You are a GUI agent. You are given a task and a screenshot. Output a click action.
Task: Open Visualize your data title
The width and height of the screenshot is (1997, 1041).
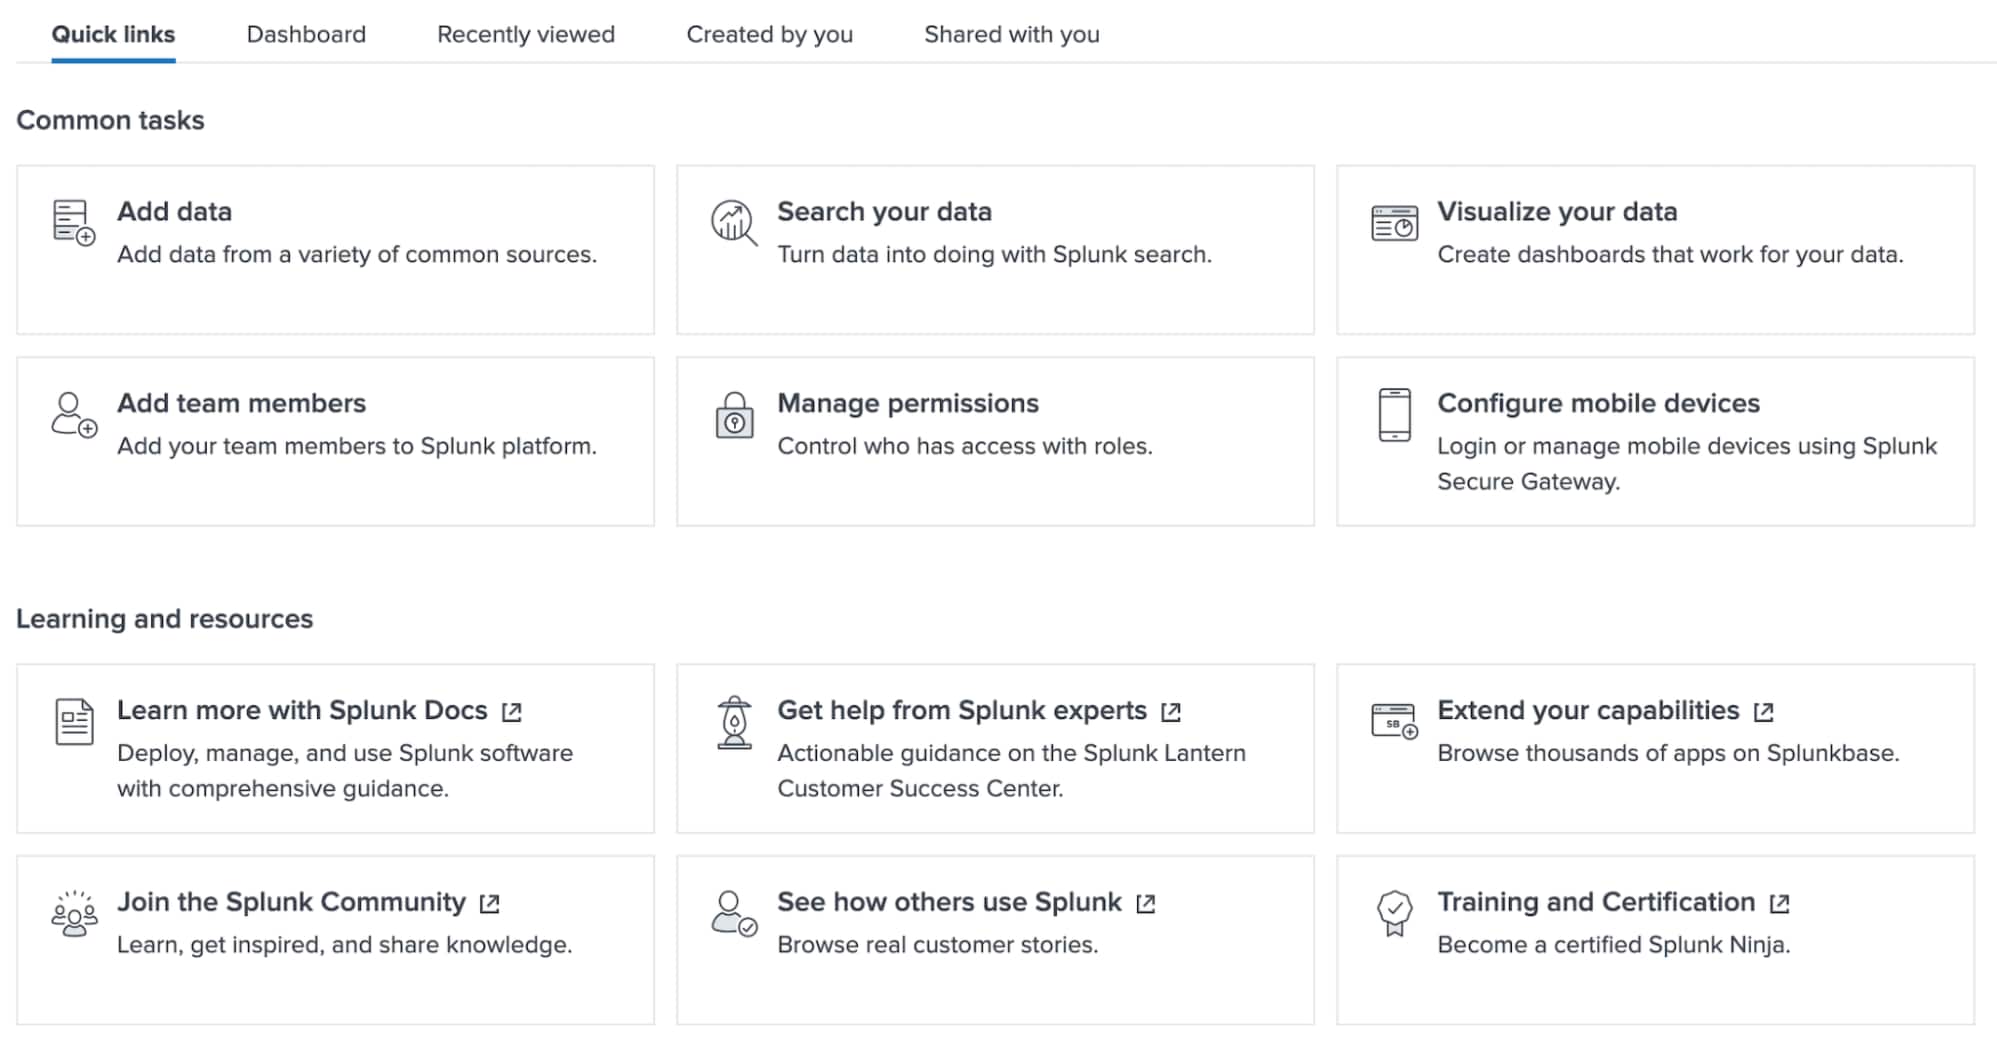(1557, 211)
